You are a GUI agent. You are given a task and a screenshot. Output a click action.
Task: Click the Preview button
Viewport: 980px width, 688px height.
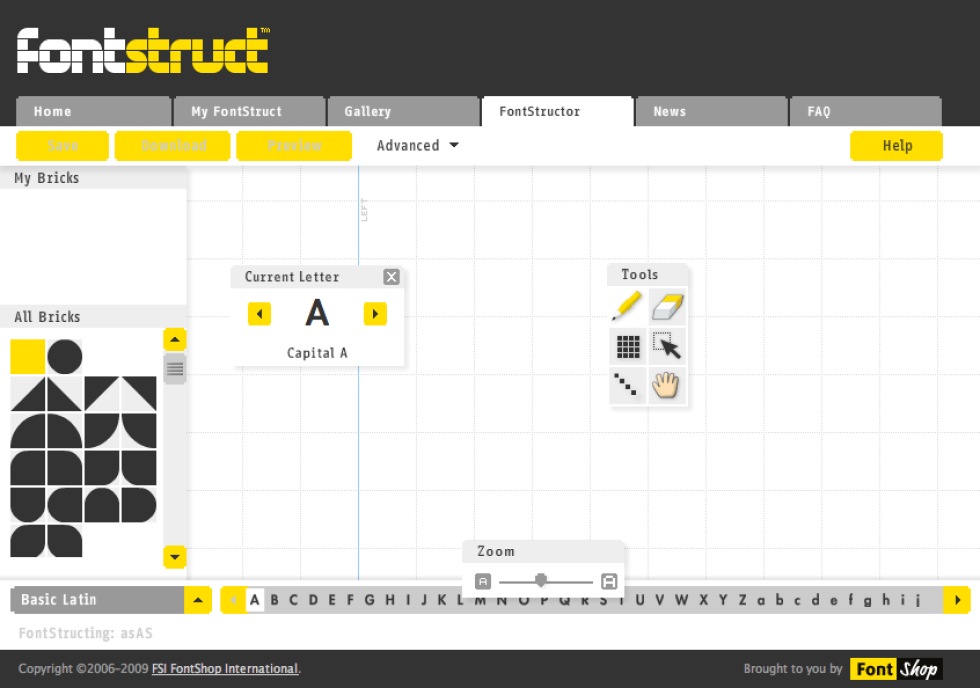coord(293,145)
